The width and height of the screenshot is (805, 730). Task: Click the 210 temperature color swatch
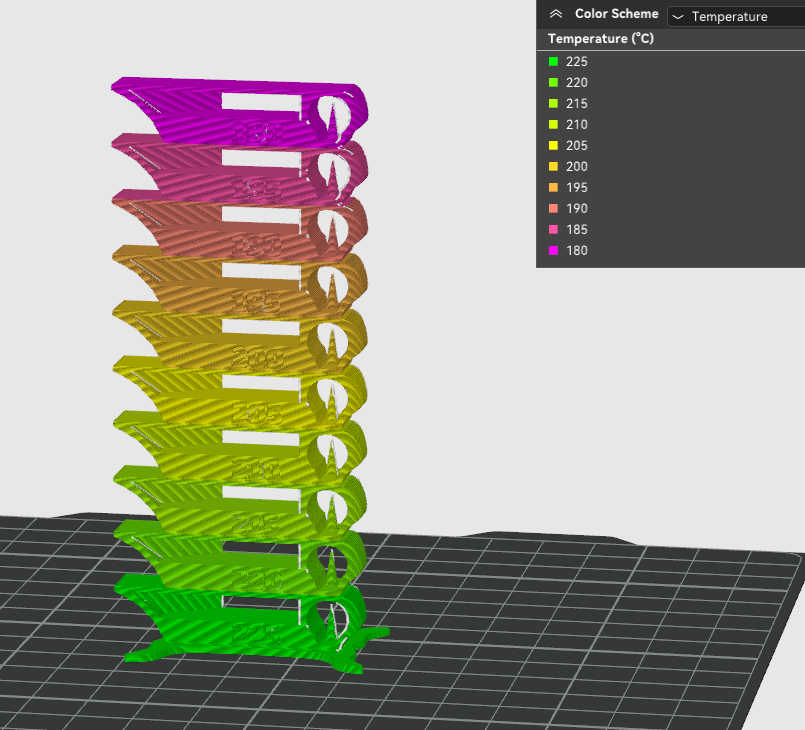coord(553,125)
